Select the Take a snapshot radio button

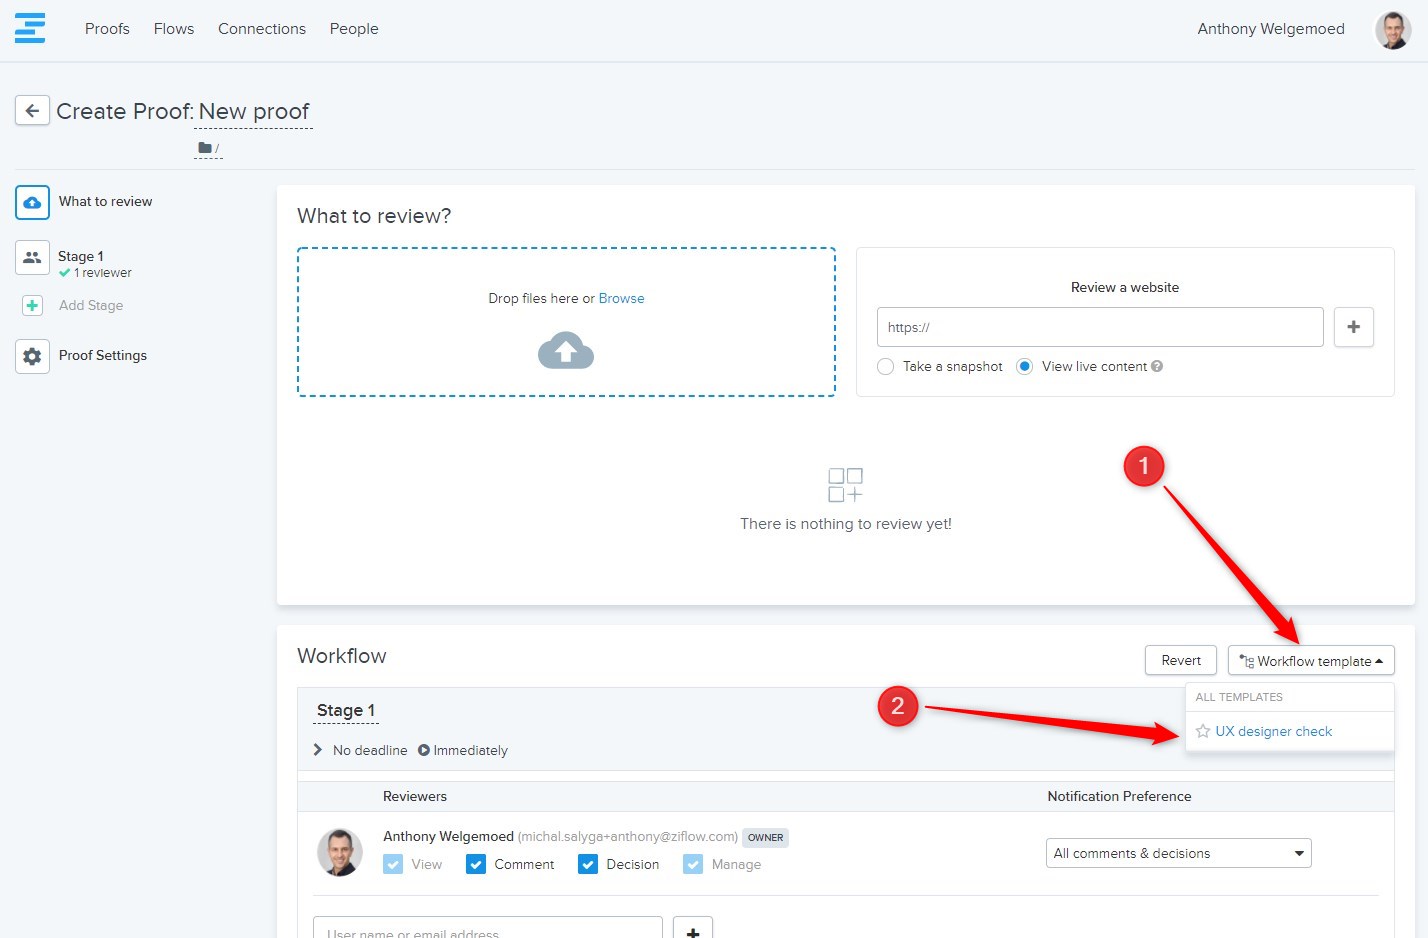tap(885, 367)
